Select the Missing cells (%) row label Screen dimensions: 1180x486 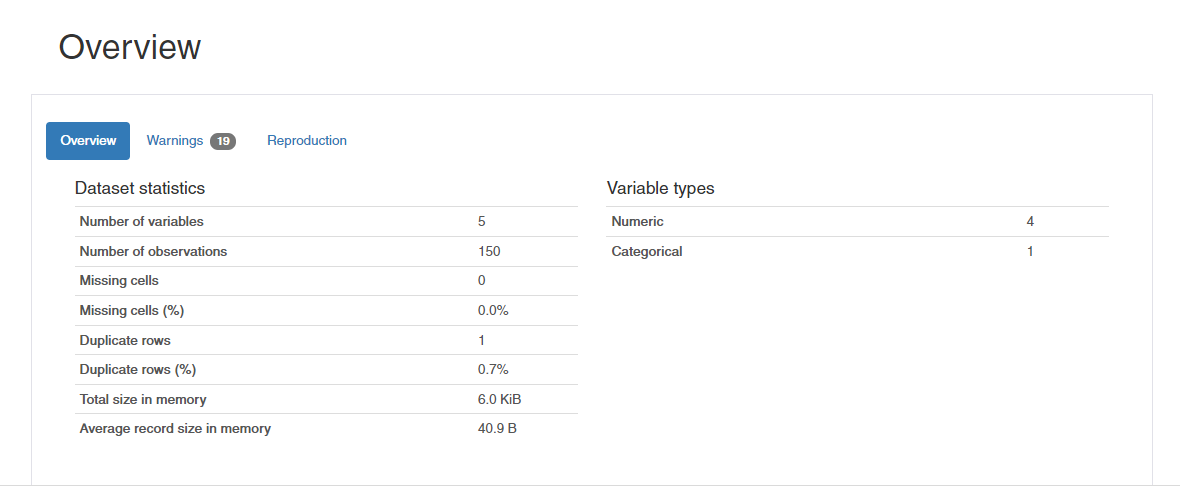(x=132, y=310)
